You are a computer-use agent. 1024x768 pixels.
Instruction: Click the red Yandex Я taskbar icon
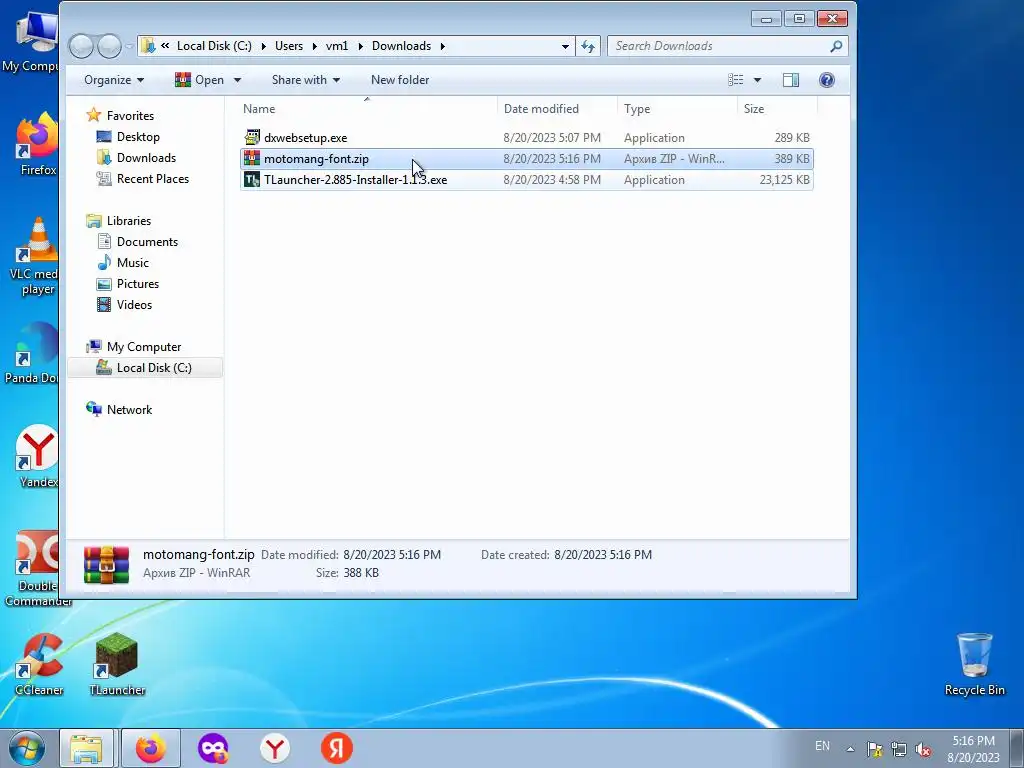(337, 748)
